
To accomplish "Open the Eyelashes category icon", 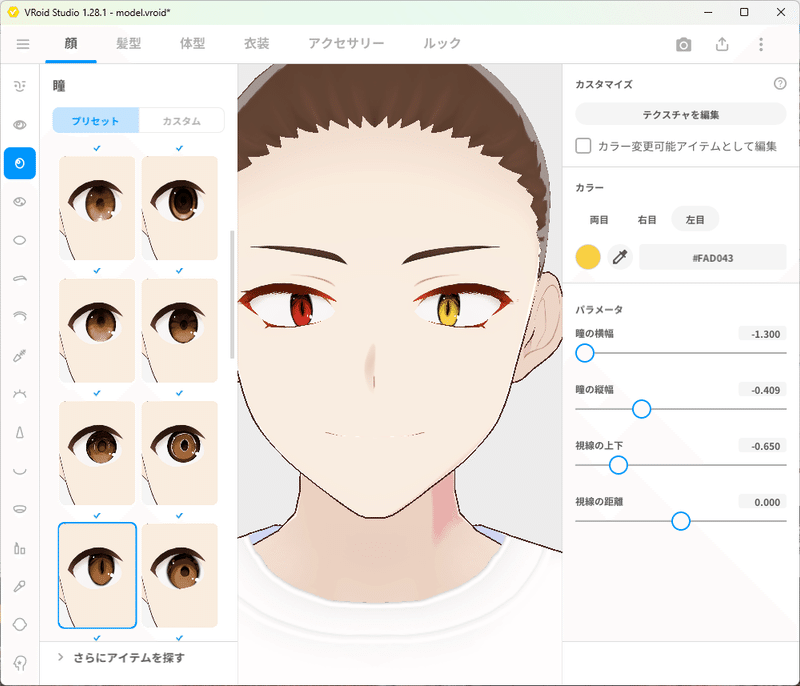I will click(x=20, y=394).
